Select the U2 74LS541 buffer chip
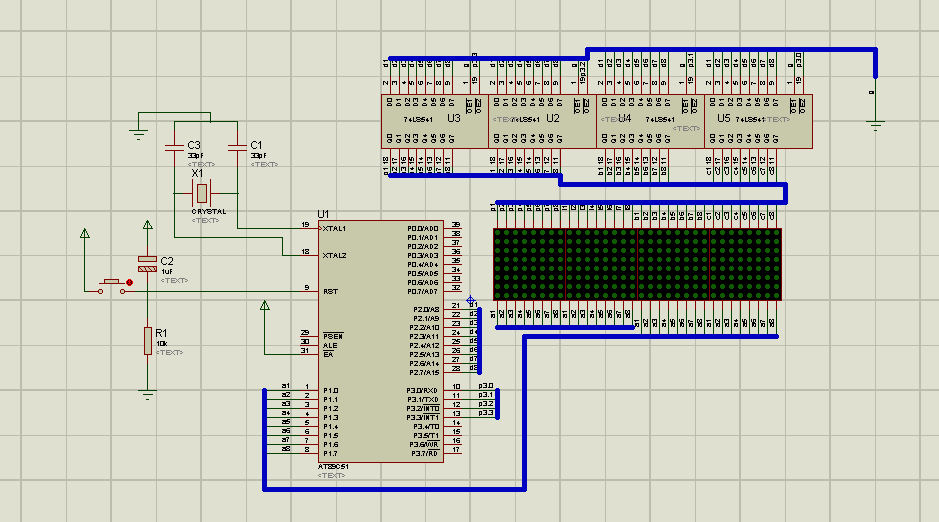Image resolution: width=939 pixels, height=522 pixels. pos(541,121)
